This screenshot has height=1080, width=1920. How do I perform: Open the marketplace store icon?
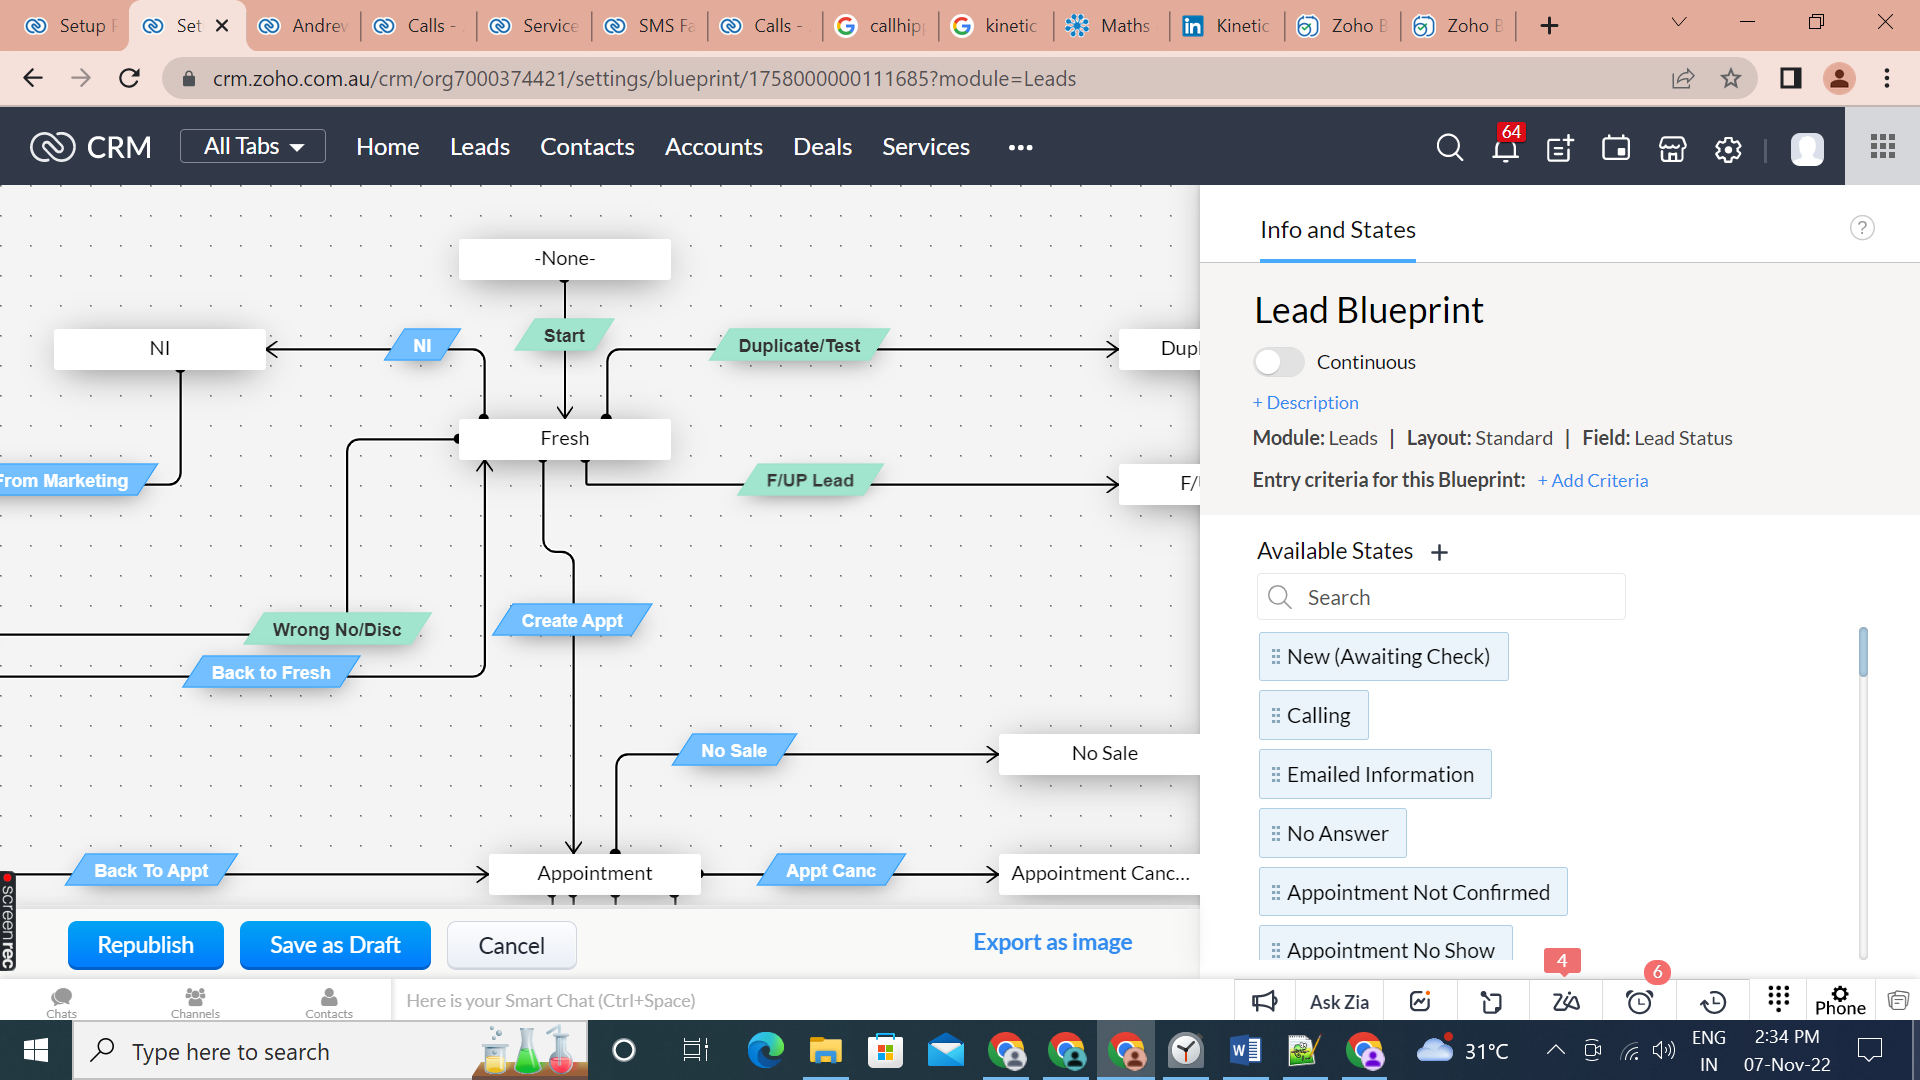[x=1672, y=148]
